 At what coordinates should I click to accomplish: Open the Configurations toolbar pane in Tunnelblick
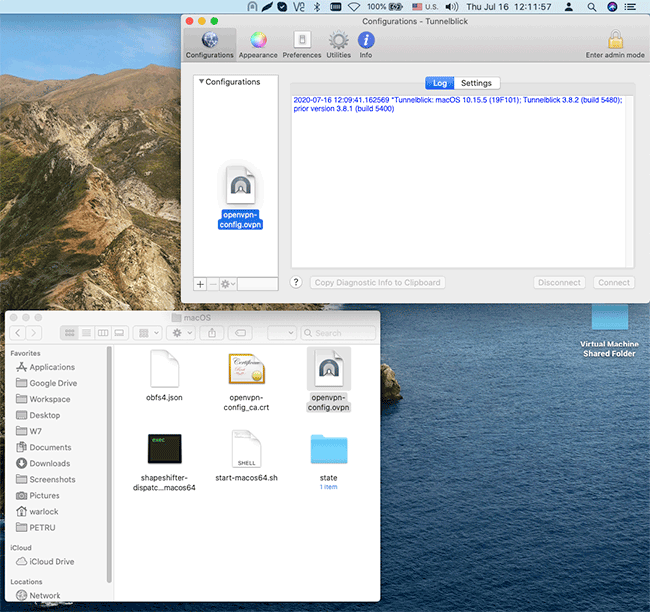click(x=209, y=45)
